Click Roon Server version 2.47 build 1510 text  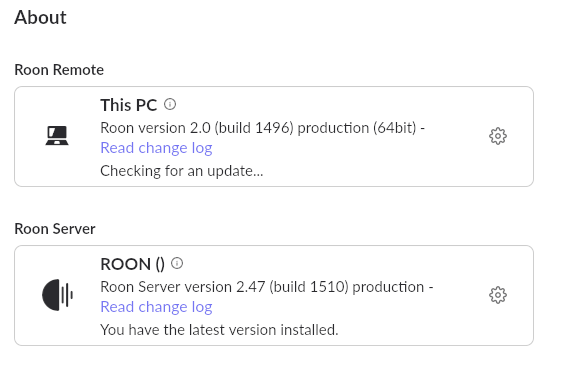(x=224, y=287)
